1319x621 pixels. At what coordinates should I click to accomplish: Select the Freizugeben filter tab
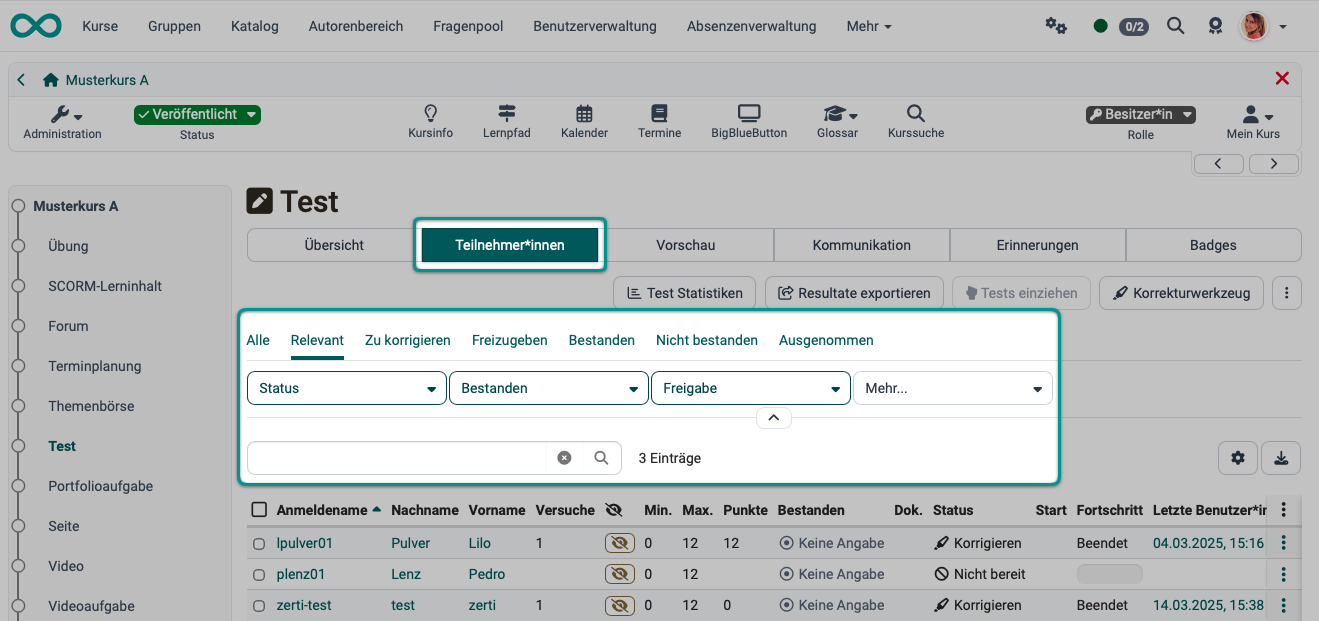coord(510,341)
